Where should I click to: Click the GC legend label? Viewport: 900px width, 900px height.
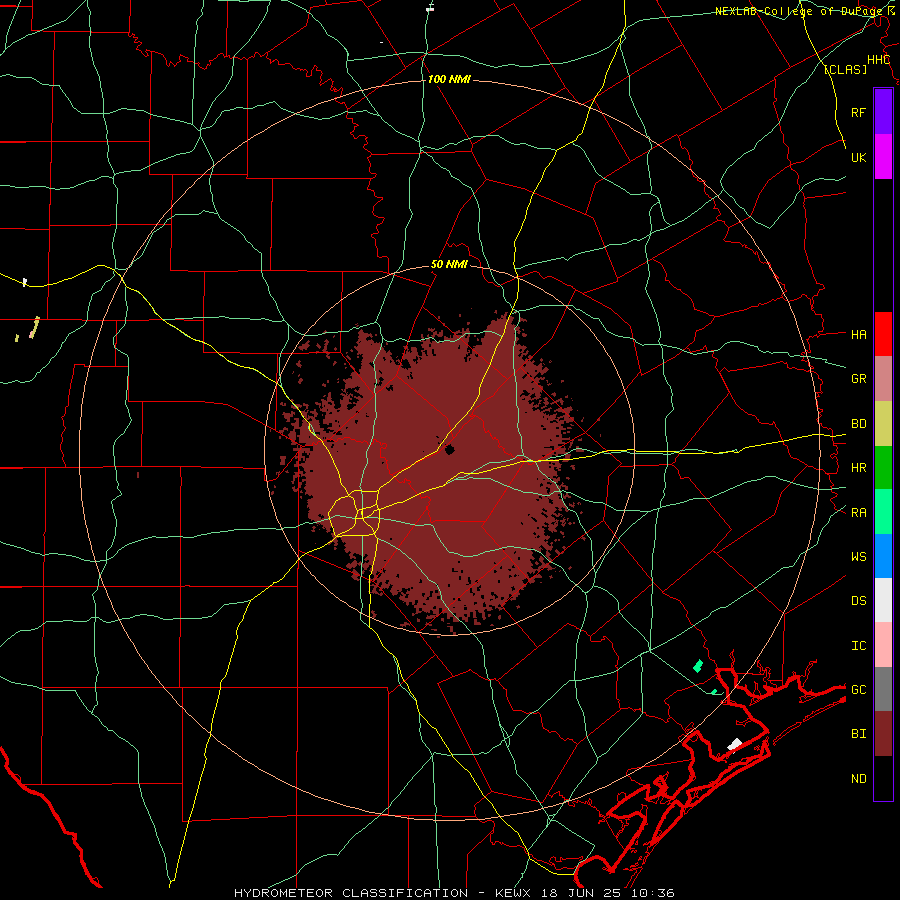[x=858, y=689]
